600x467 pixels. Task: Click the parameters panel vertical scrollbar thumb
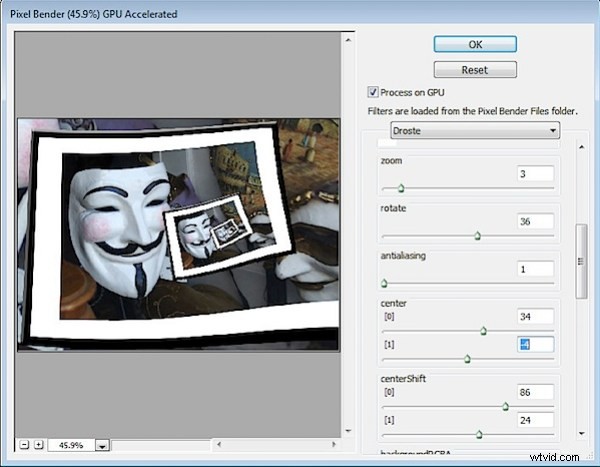582,262
